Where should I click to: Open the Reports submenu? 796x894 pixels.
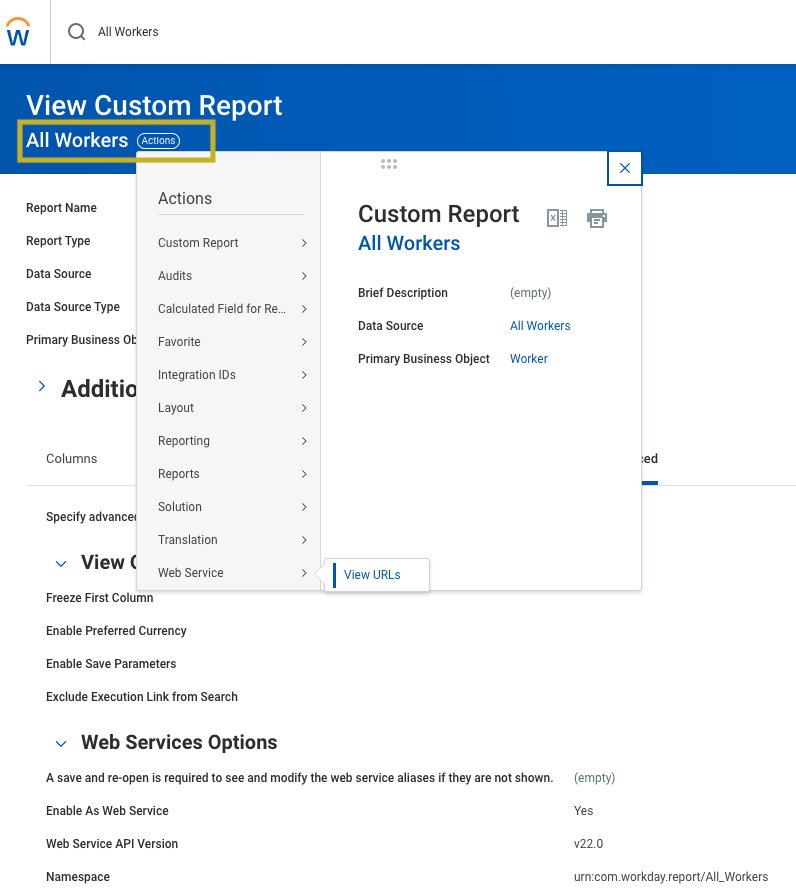pos(232,474)
